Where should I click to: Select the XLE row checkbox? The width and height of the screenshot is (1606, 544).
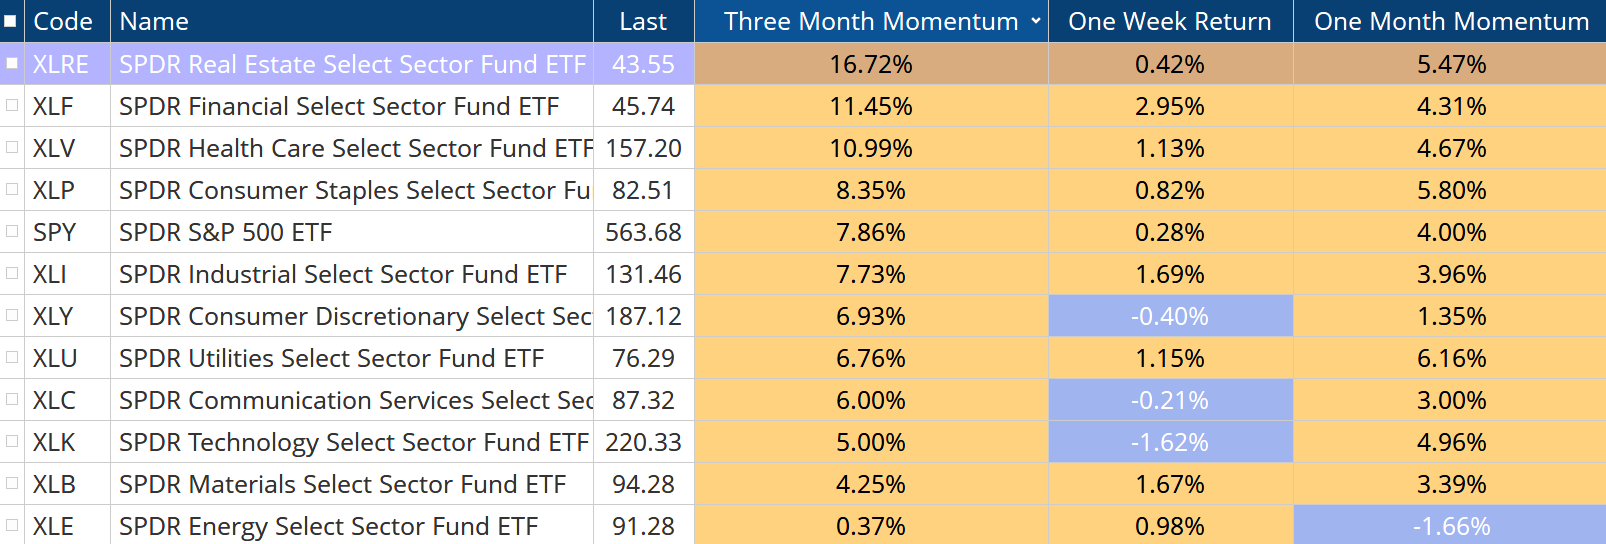[x=12, y=525]
